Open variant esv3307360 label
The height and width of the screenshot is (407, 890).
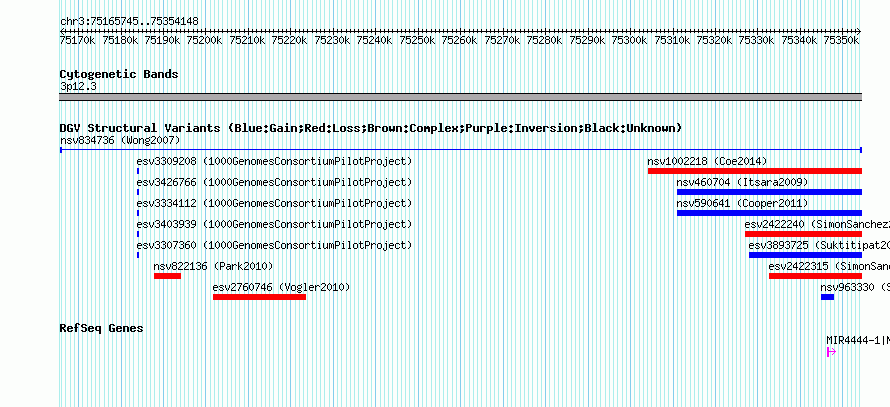[274, 245]
